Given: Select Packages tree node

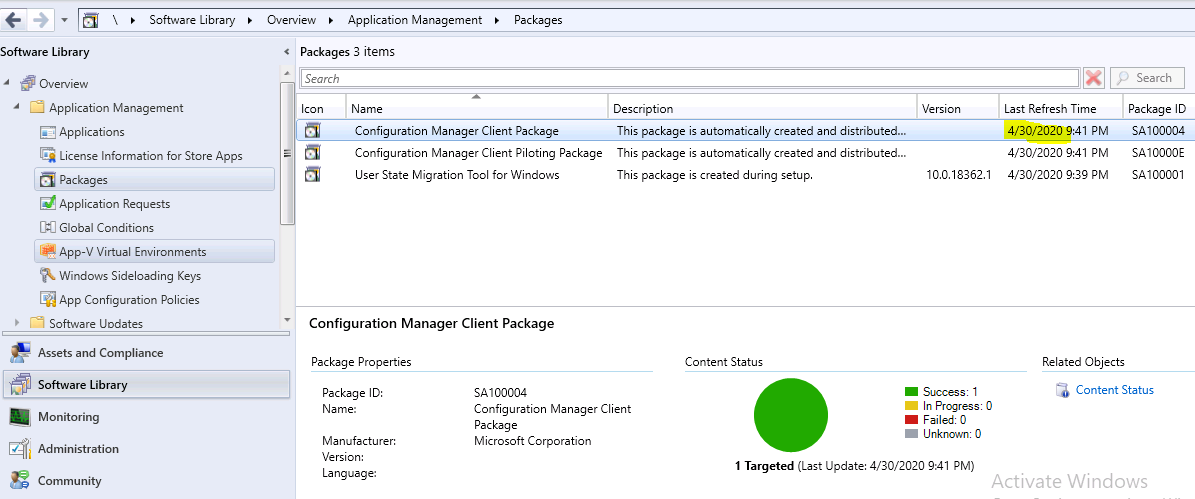Looking at the screenshot, I should pos(155,180).
